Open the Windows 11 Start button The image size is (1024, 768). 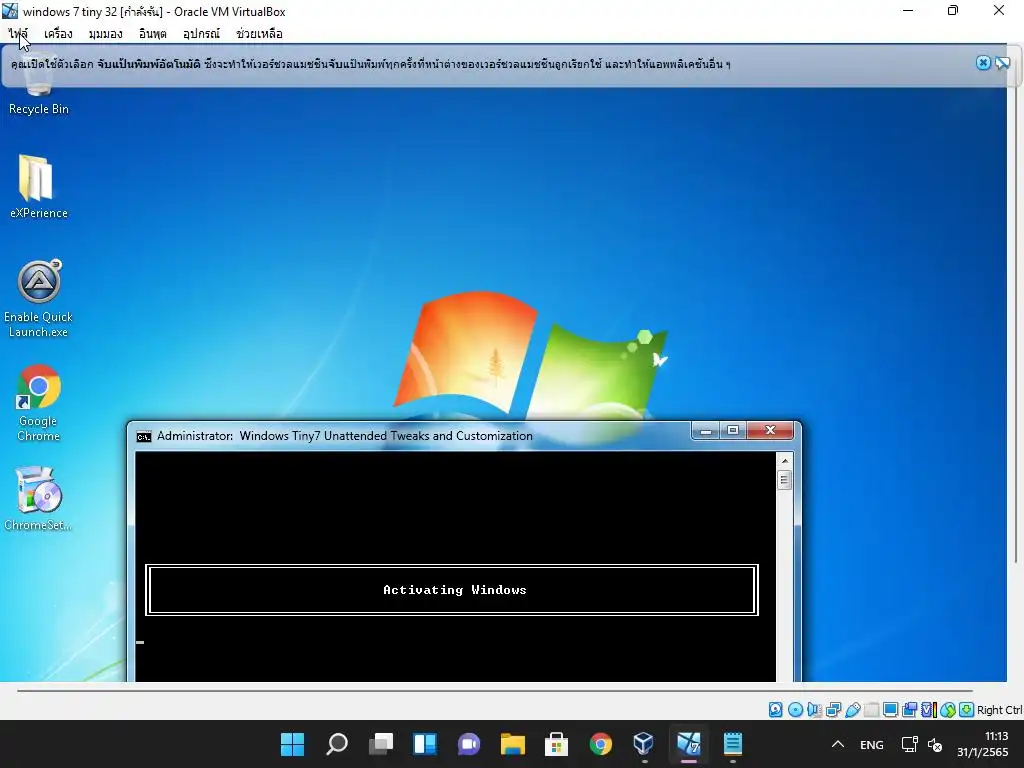292,744
